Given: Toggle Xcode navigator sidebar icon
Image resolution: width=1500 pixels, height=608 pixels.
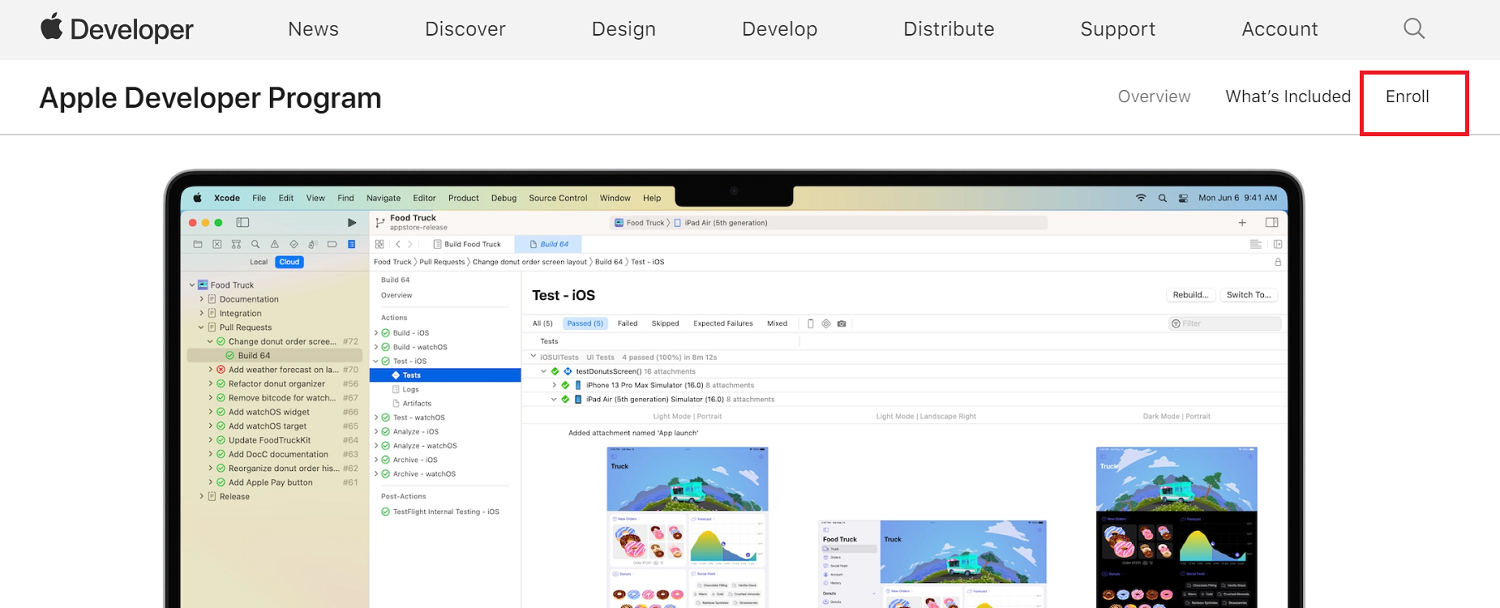Looking at the screenshot, I should [x=242, y=222].
